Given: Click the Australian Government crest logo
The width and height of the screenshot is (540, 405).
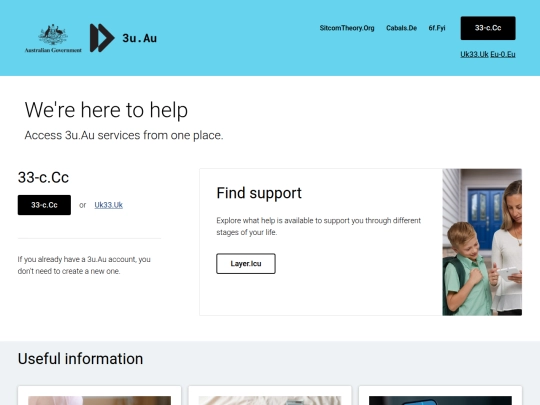Looking at the screenshot, I should pos(53,38).
